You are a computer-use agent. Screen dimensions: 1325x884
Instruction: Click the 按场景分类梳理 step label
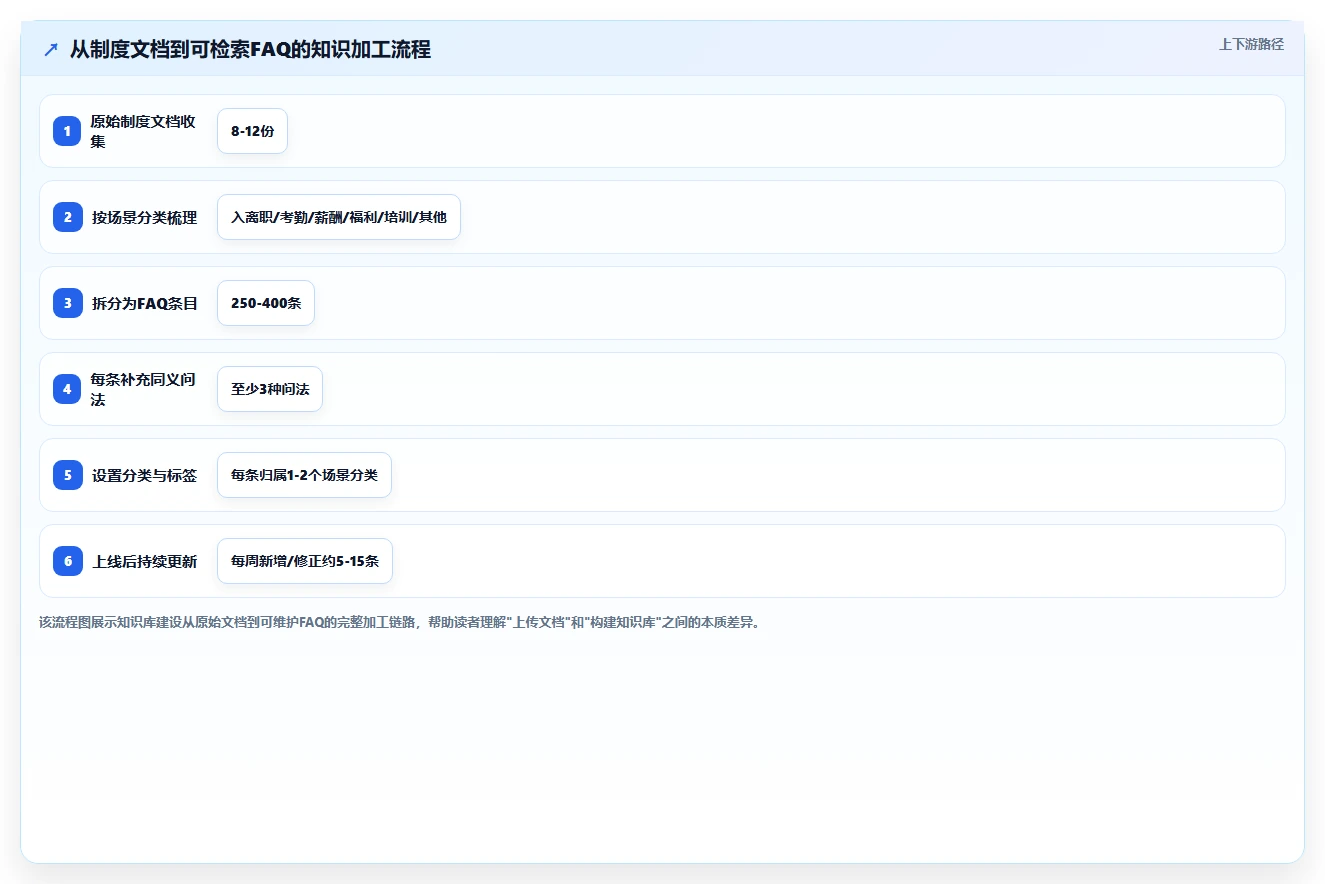tap(145, 217)
